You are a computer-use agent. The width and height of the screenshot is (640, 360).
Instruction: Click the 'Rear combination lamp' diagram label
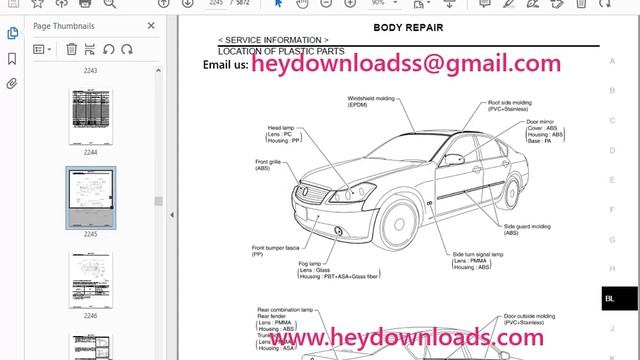[x=285, y=310]
